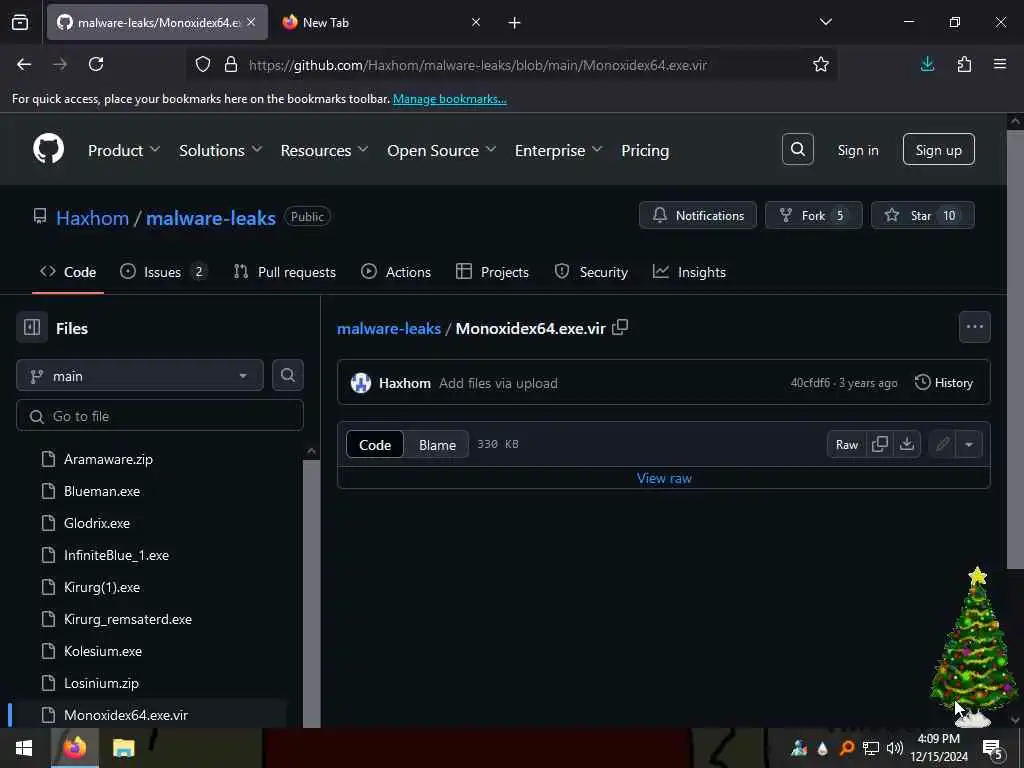Open the list all tabs dropdown
The height and width of the screenshot is (768, 1024).
tap(825, 22)
